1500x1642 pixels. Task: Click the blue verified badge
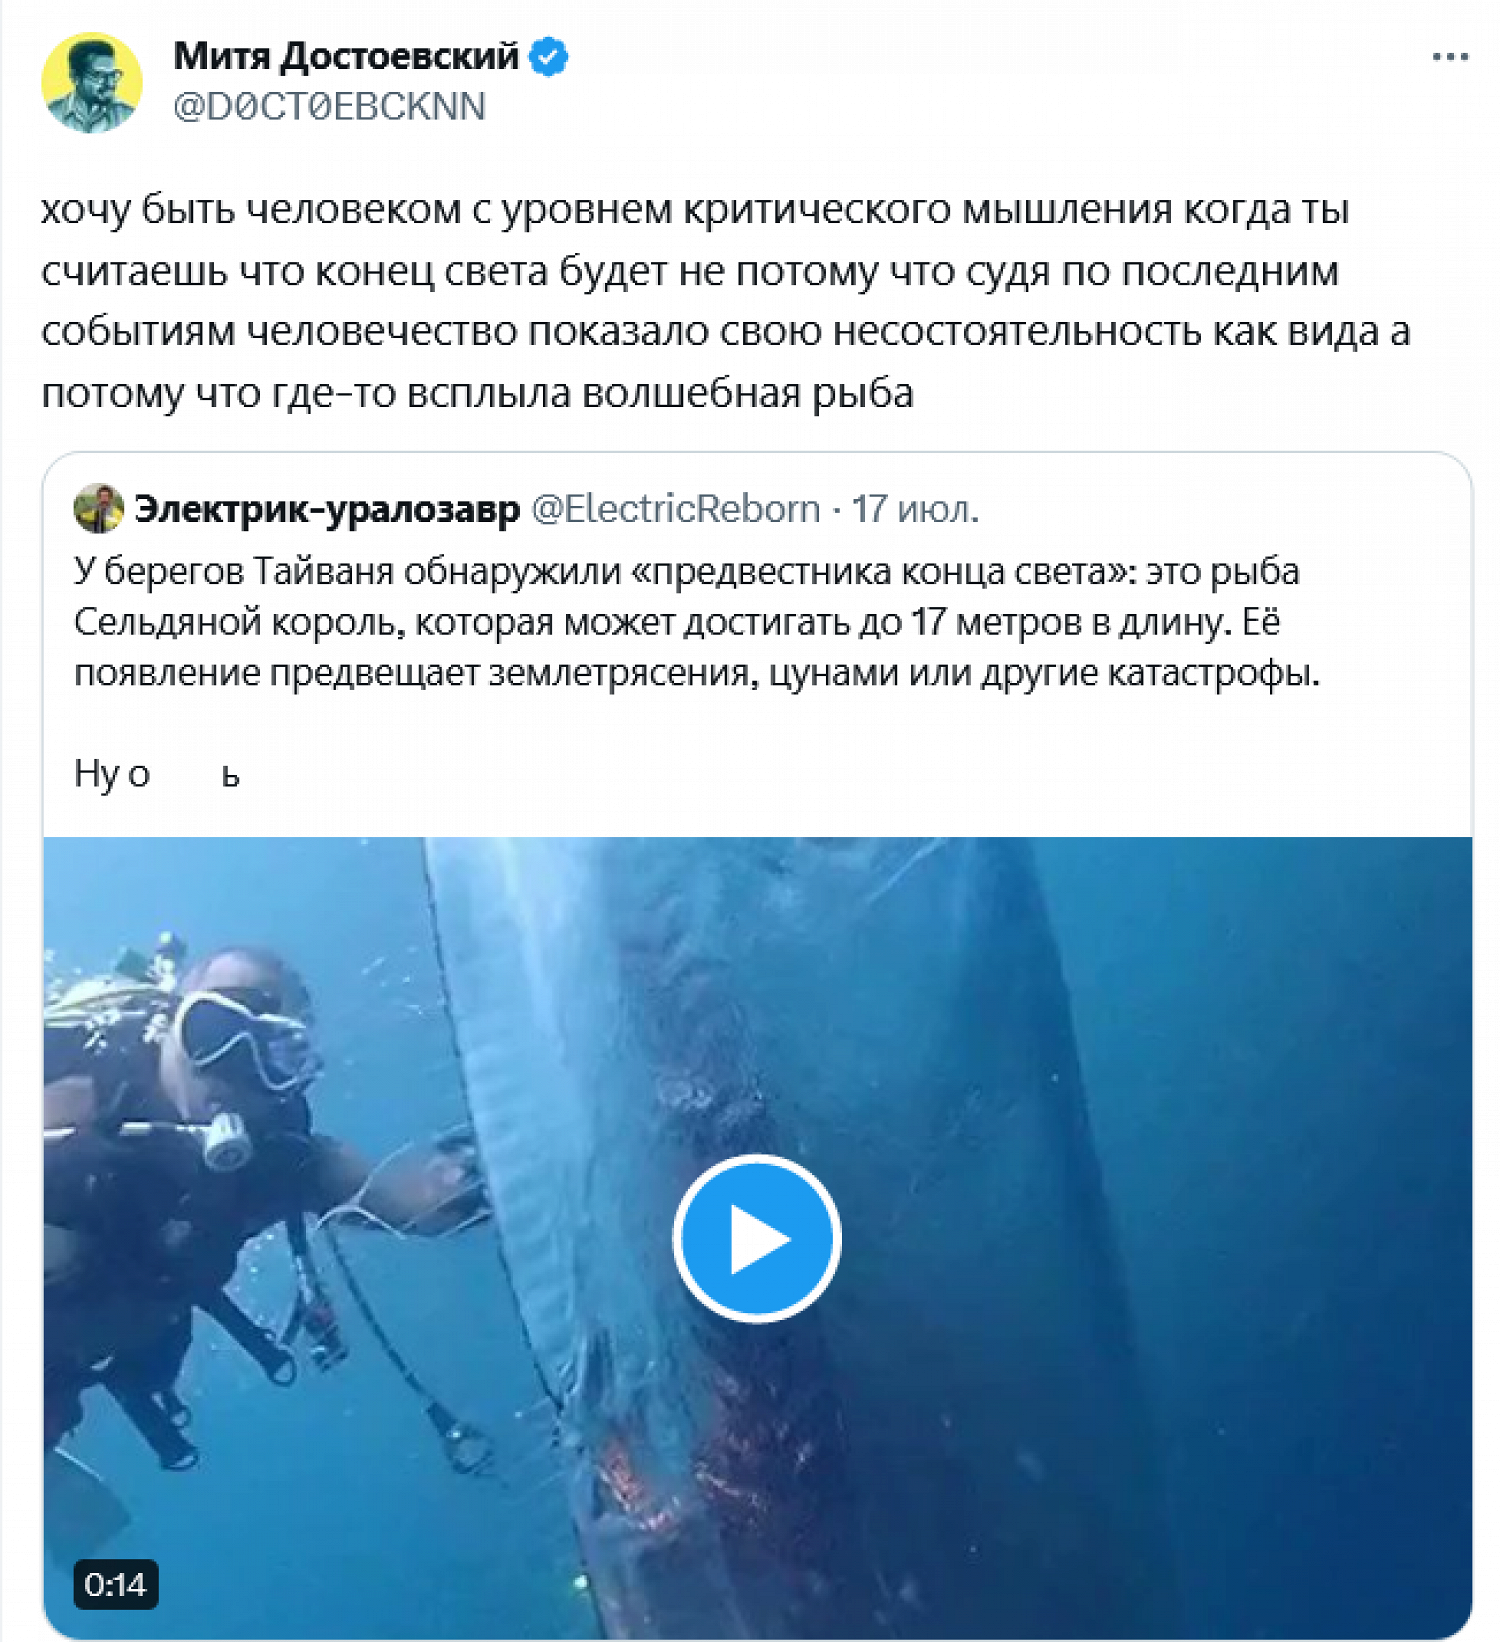[x=548, y=56]
